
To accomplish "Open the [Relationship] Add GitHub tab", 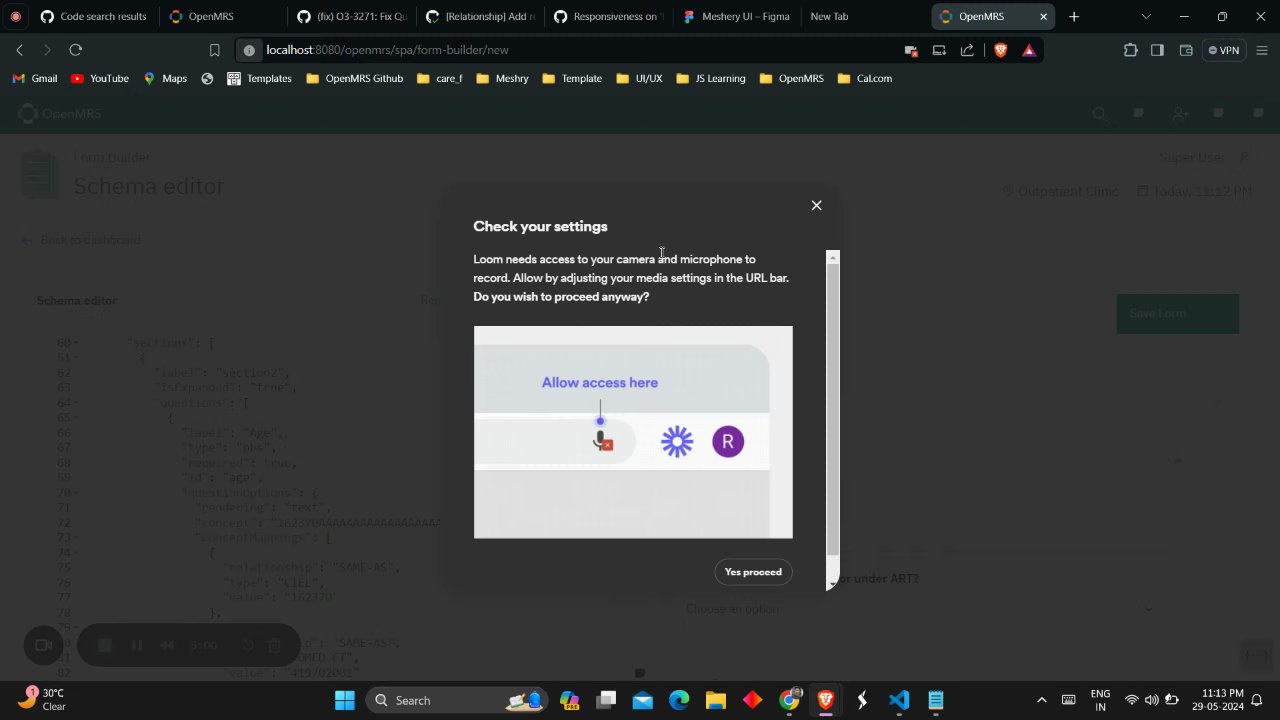I will point(480,16).
